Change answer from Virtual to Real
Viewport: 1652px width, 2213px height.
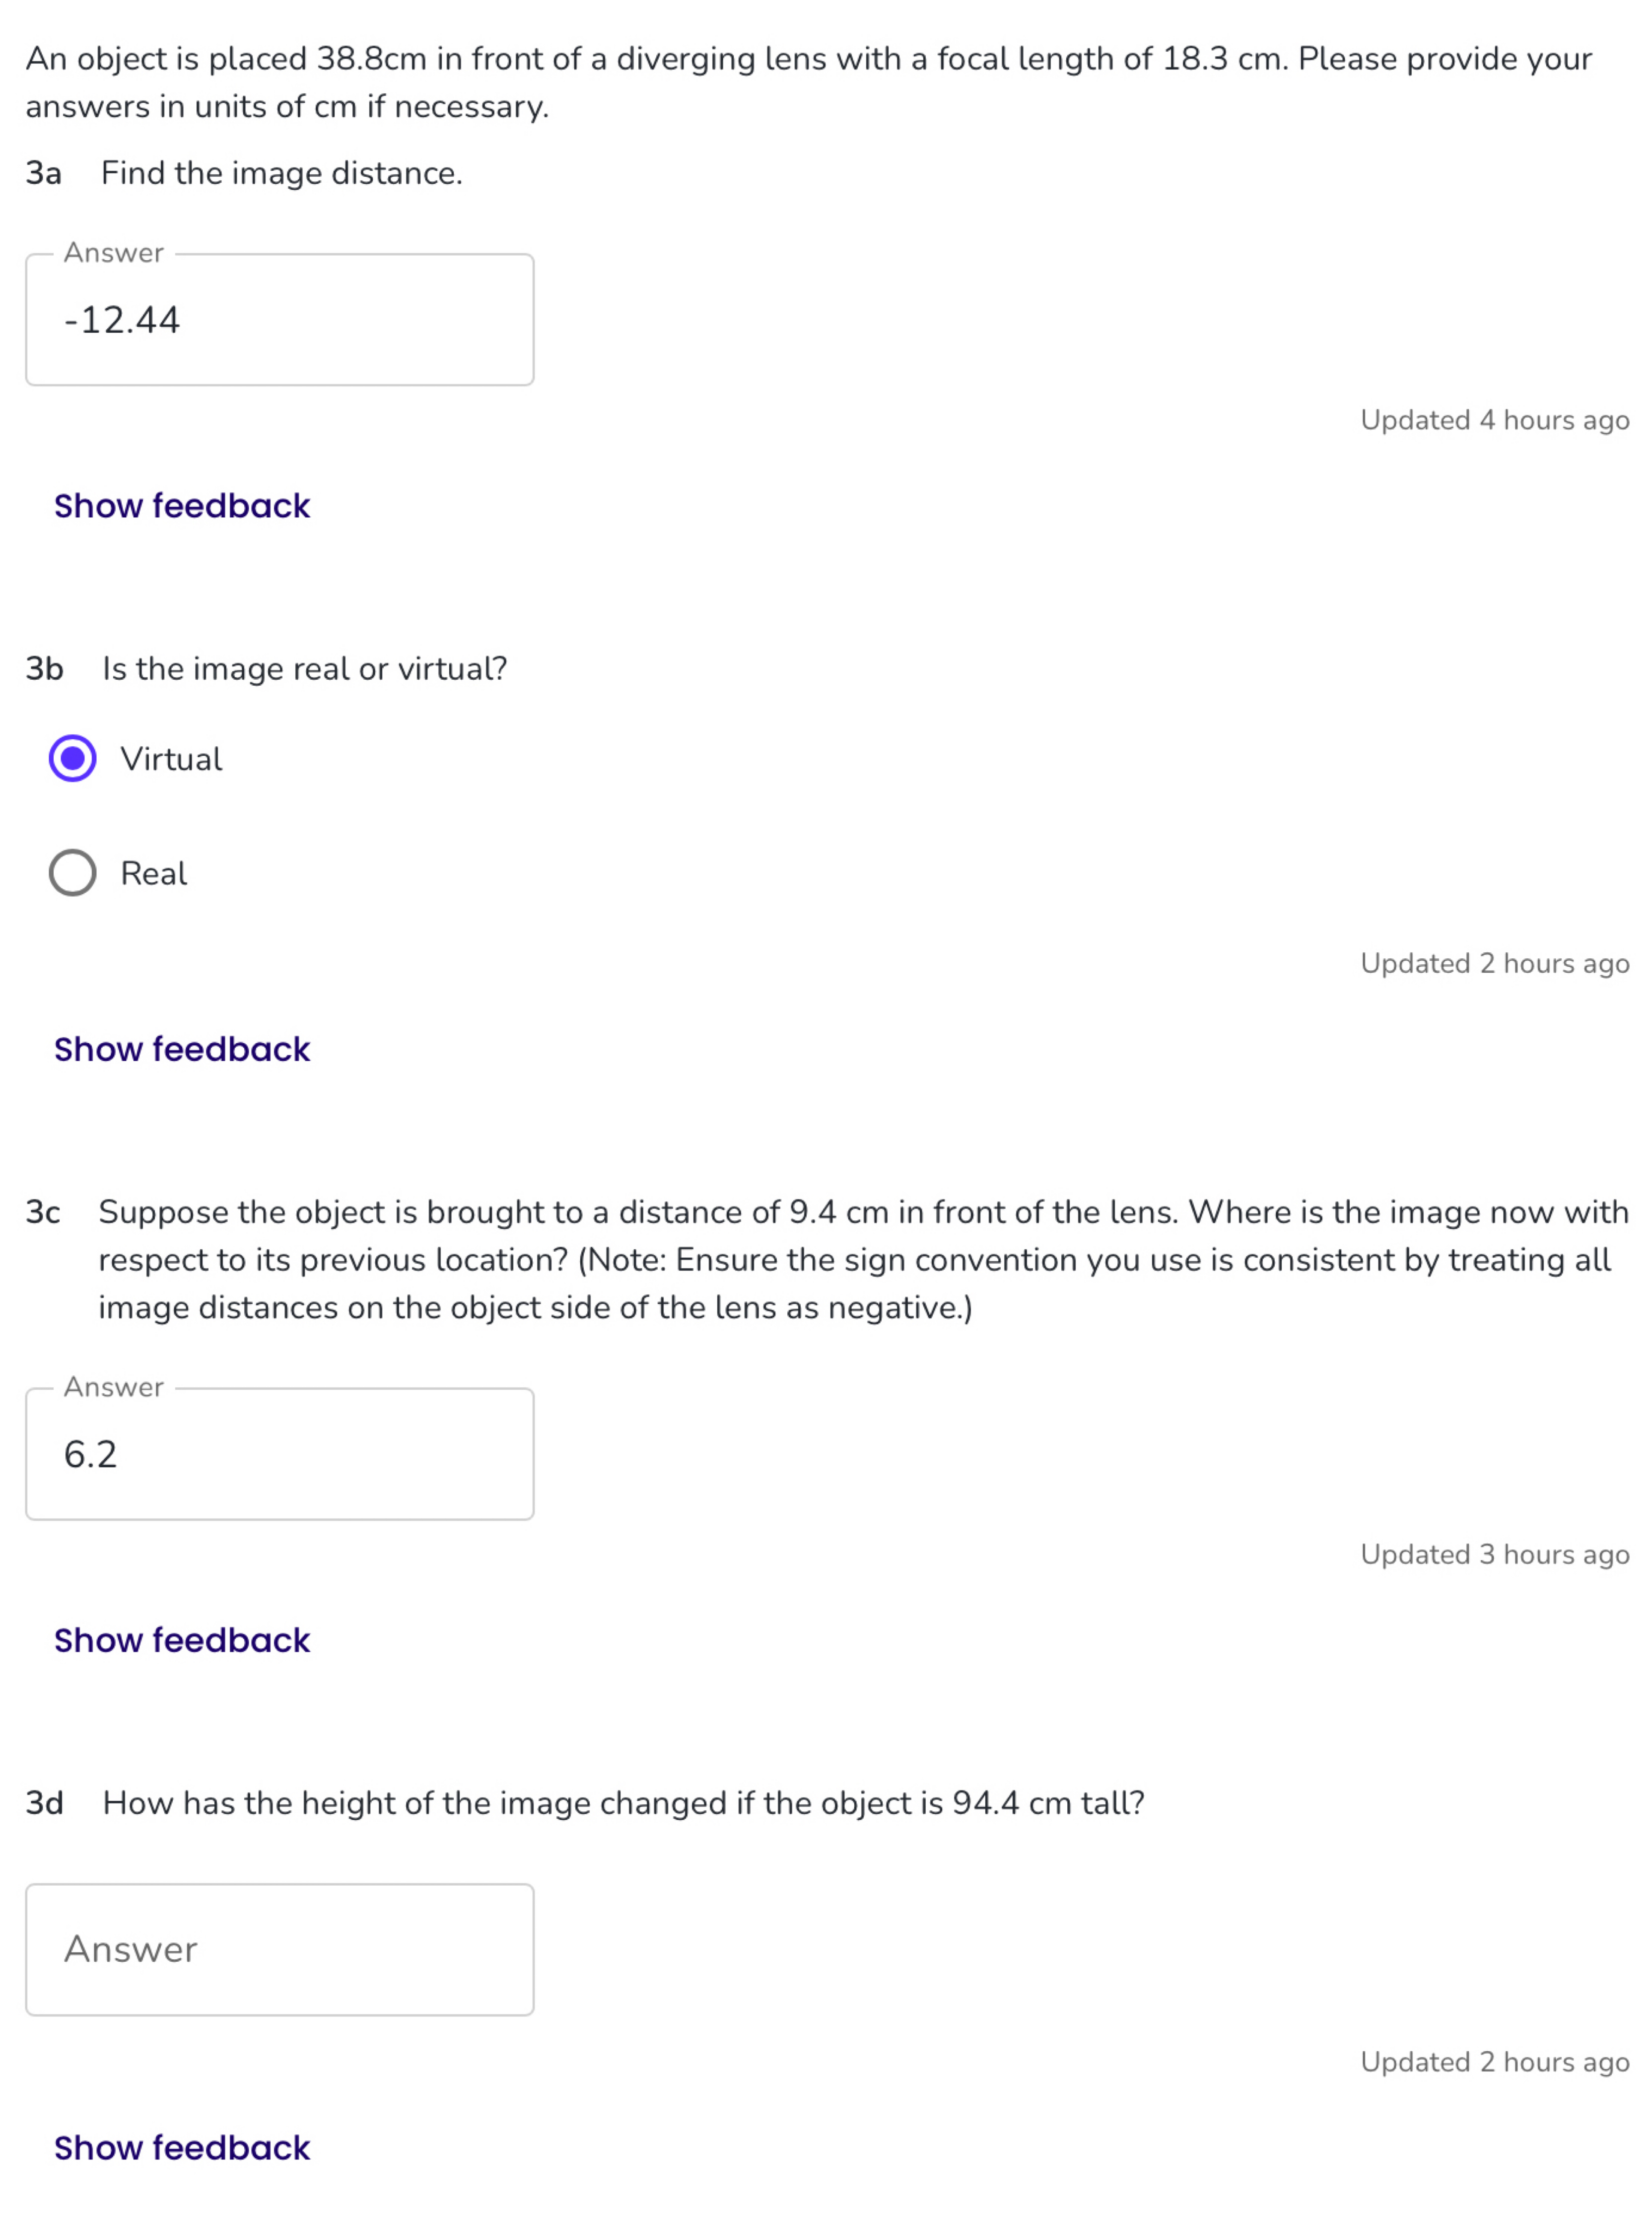click(73, 874)
